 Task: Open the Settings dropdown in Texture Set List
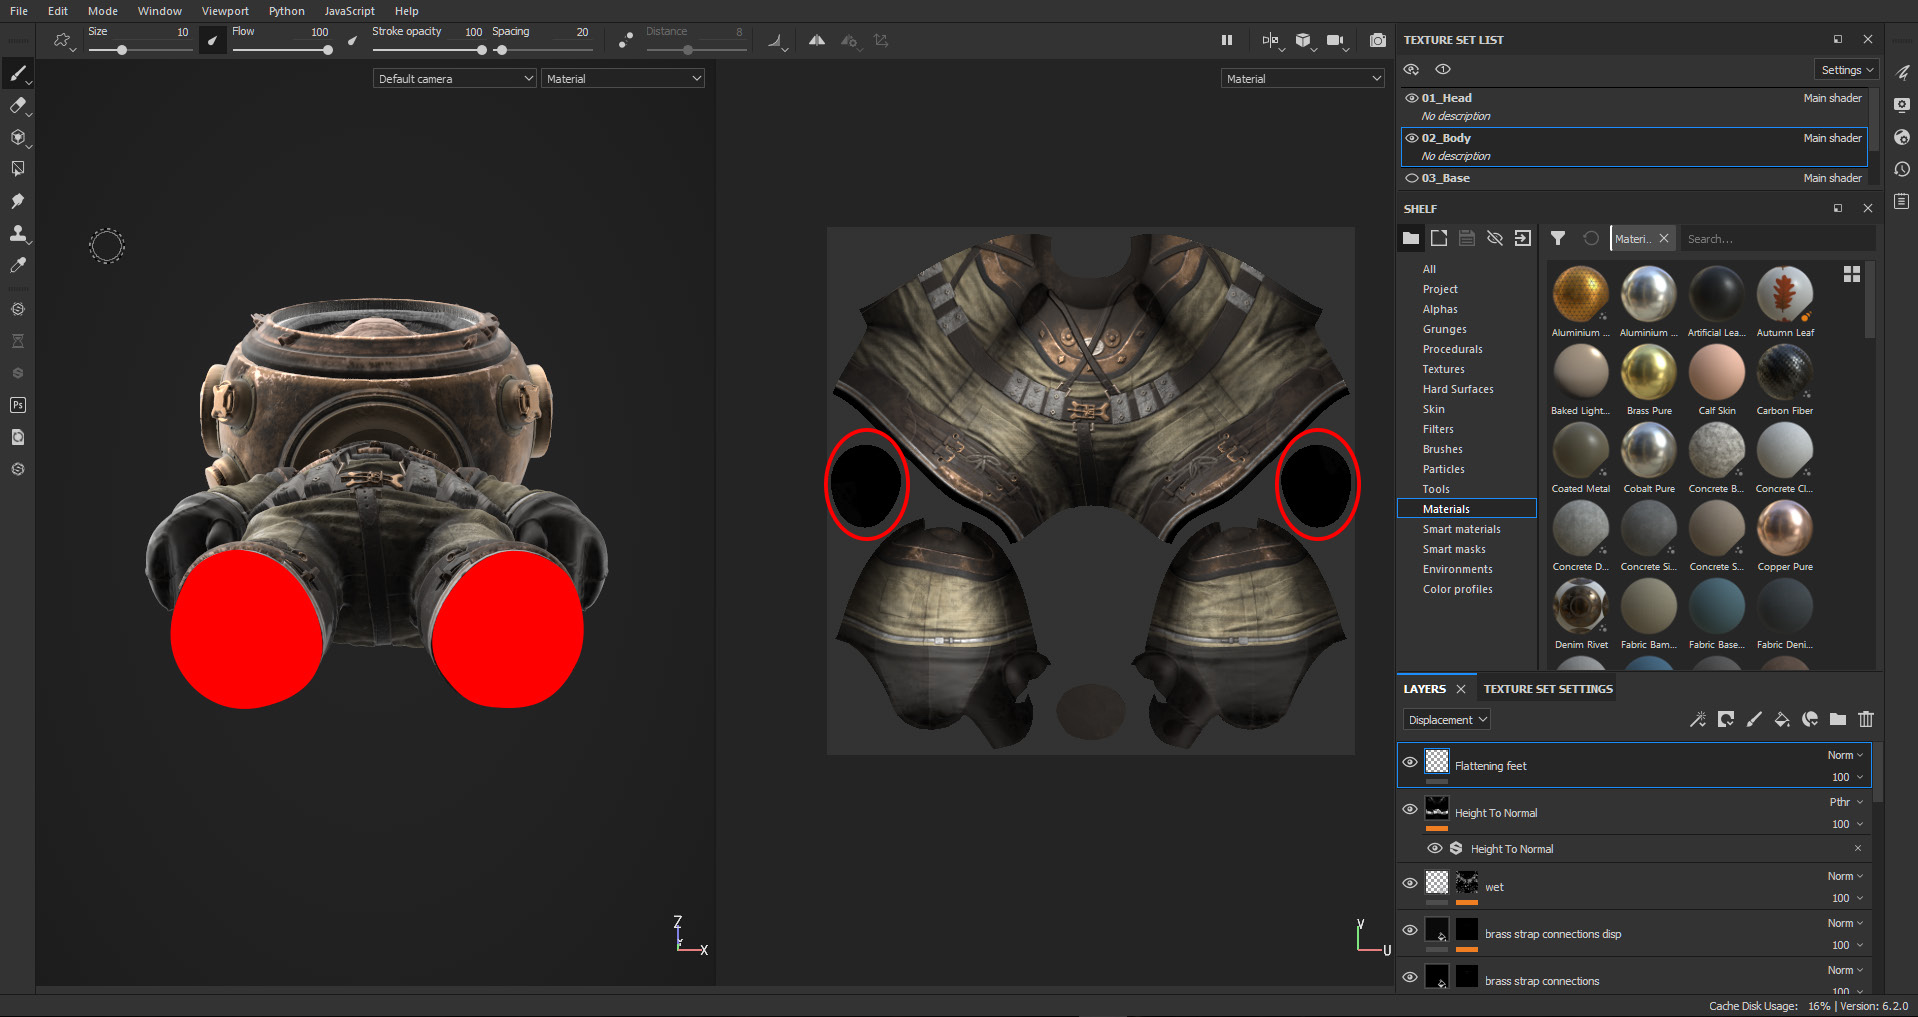pos(1846,70)
